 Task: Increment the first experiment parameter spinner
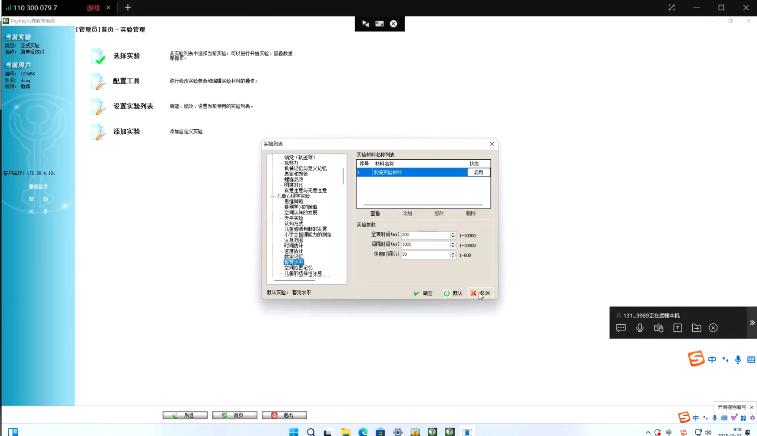click(453, 233)
